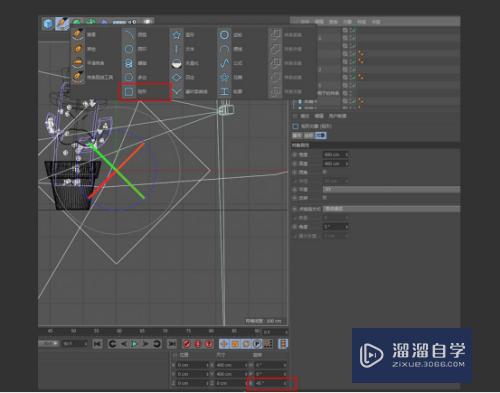Open the dropdown left of playback controls
Image resolution: width=500 pixels, height=393 pixels.
pyautogui.click(x=49, y=343)
